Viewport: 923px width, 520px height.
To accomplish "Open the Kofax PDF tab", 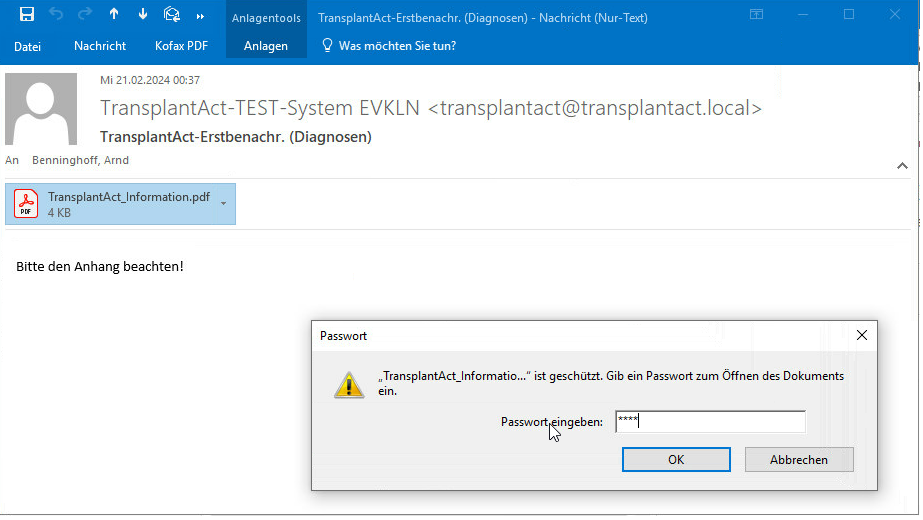I will [183, 46].
